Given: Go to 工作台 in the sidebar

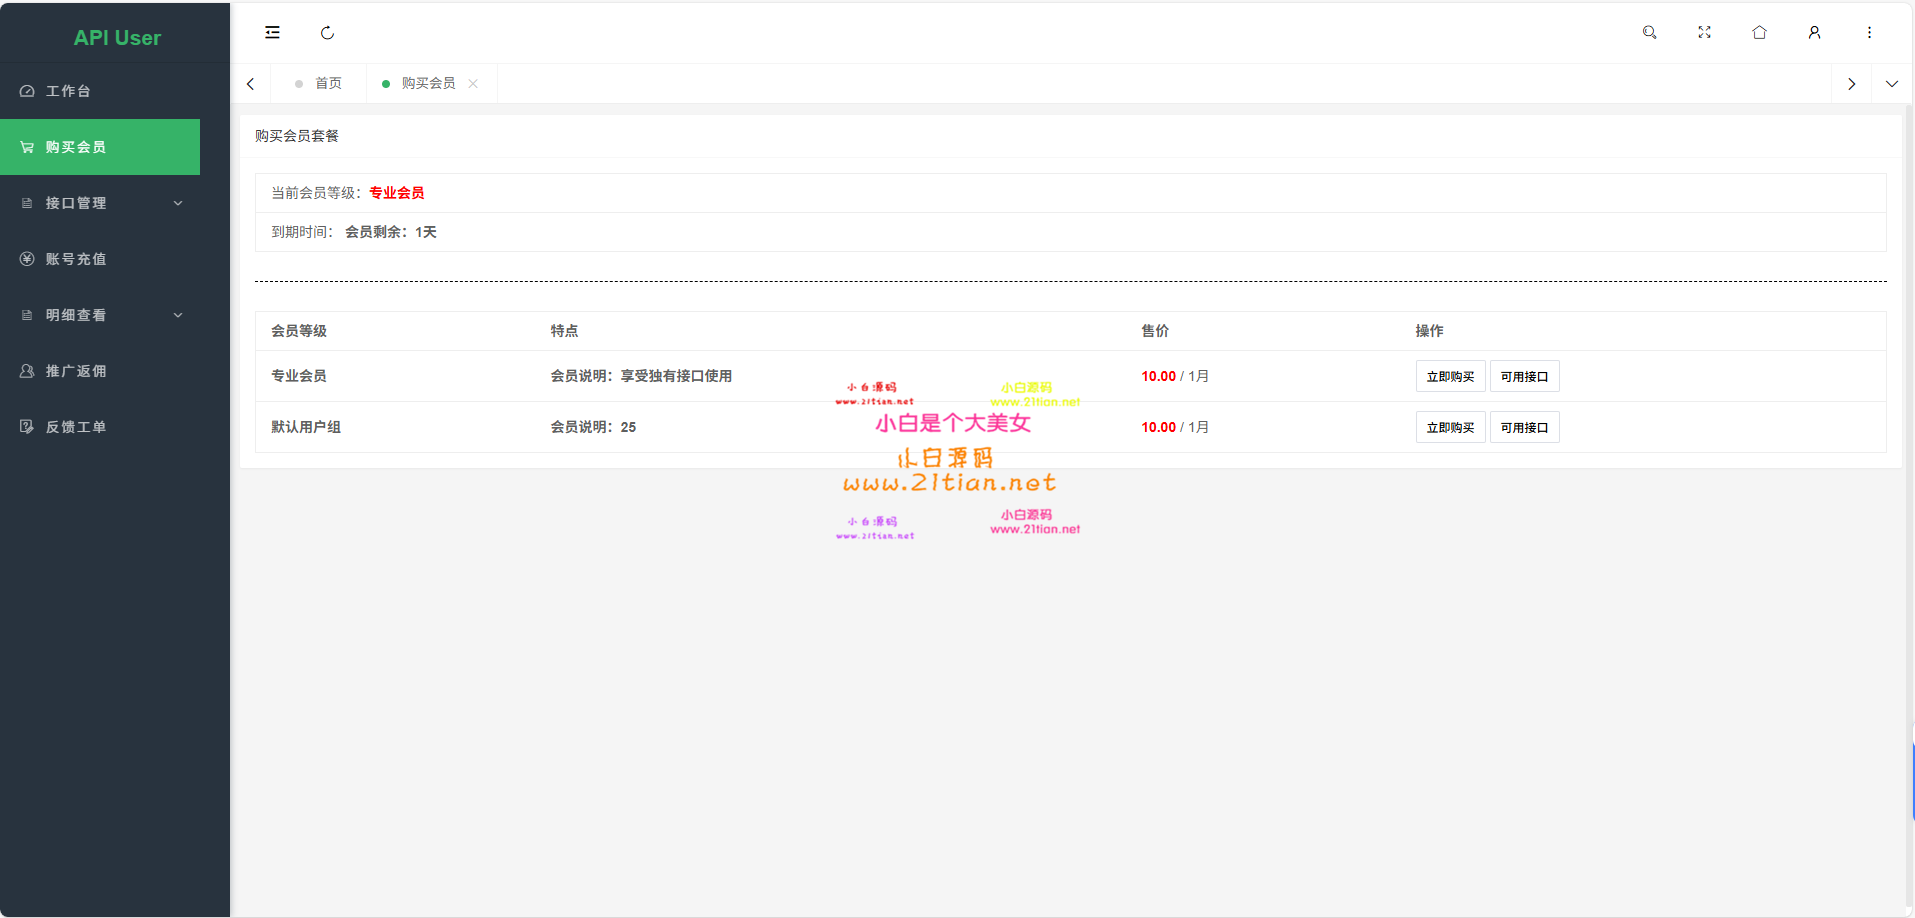Looking at the screenshot, I should pos(68,91).
